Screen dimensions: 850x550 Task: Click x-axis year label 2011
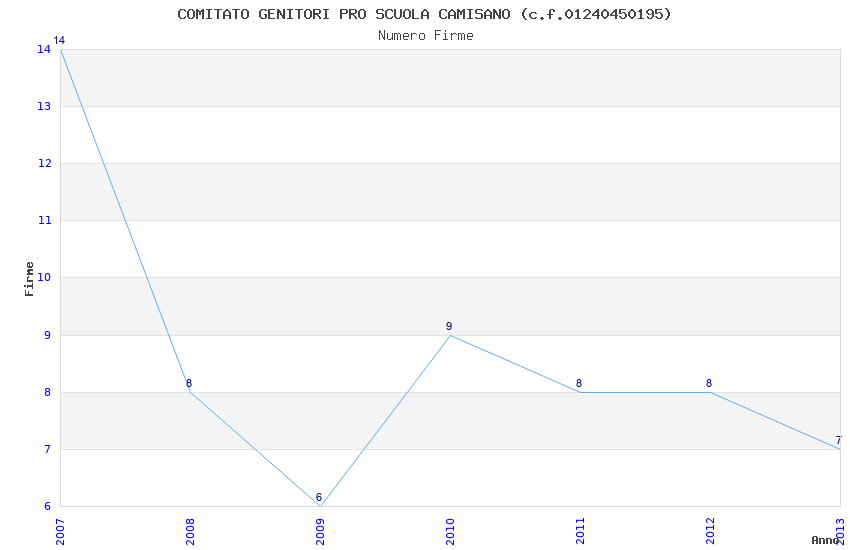pos(581,532)
